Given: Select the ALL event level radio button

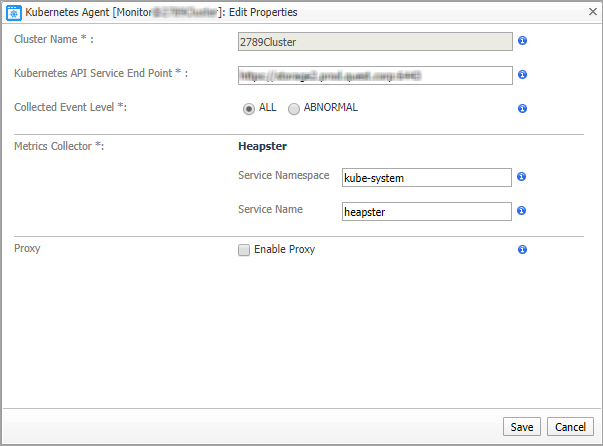Looking at the screenshot, I should pyautogui.click(x=248, y=108).
